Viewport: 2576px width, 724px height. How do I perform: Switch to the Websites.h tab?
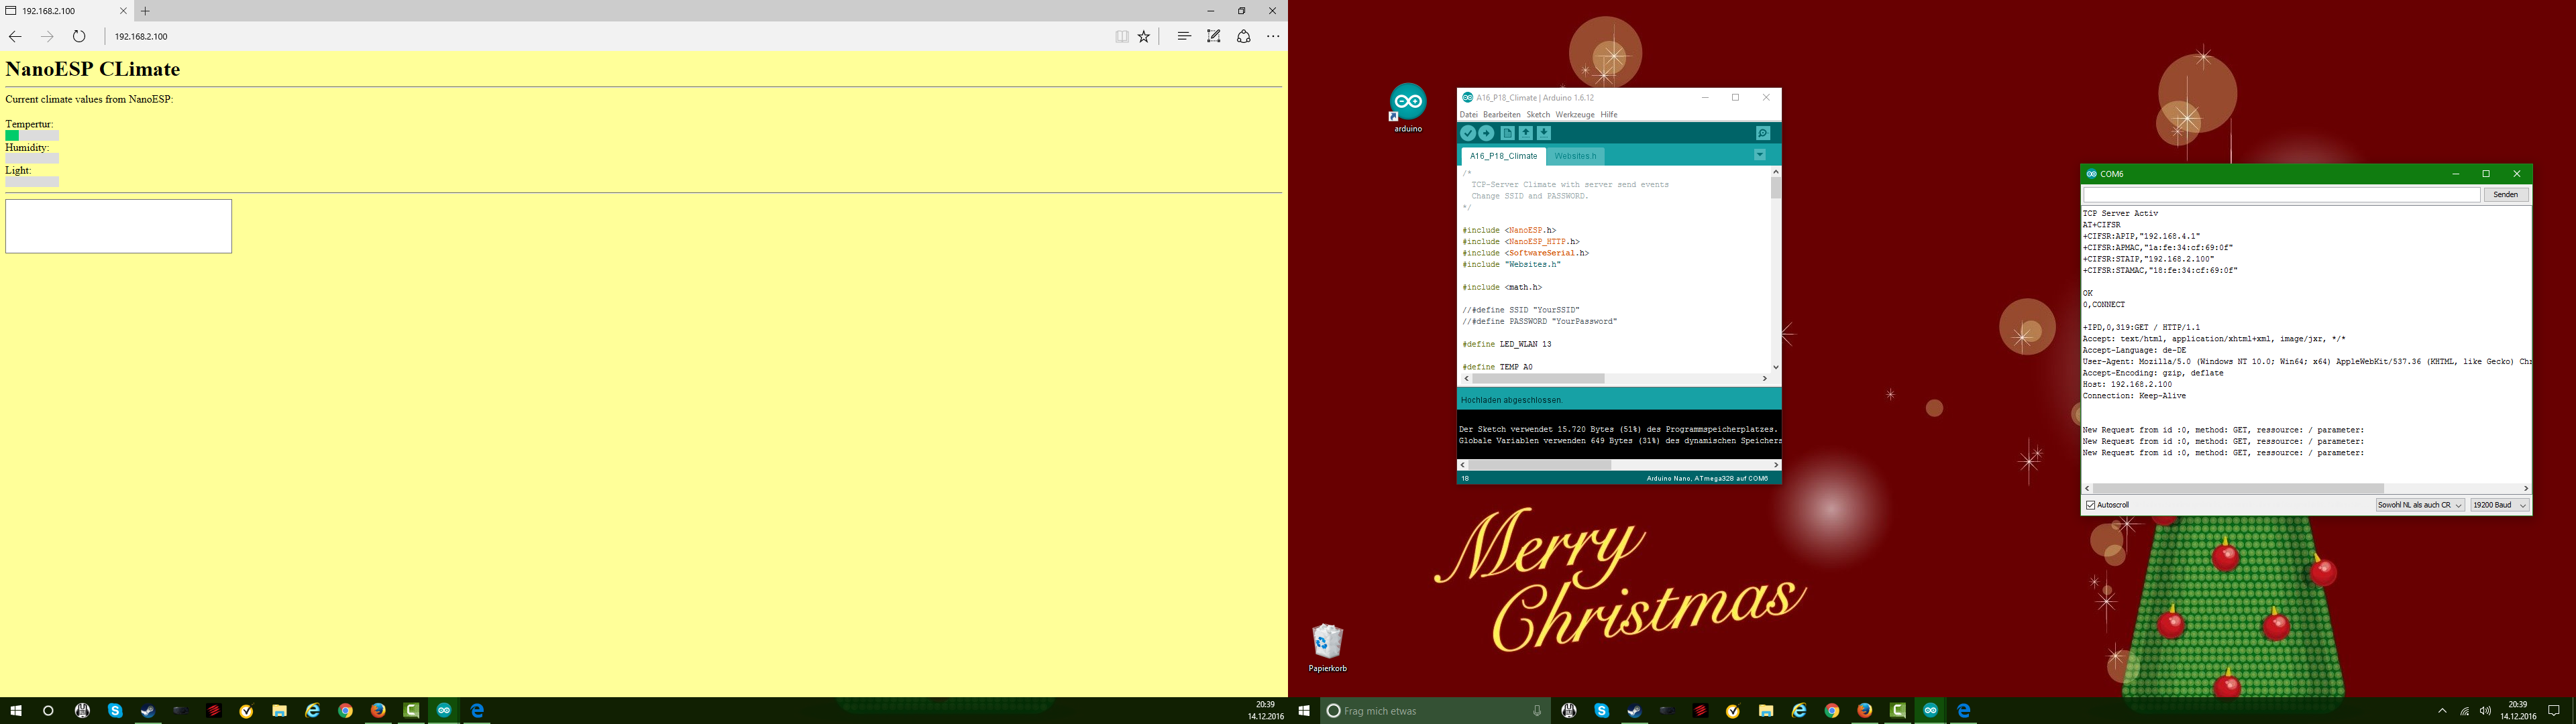pos(1575,156)
